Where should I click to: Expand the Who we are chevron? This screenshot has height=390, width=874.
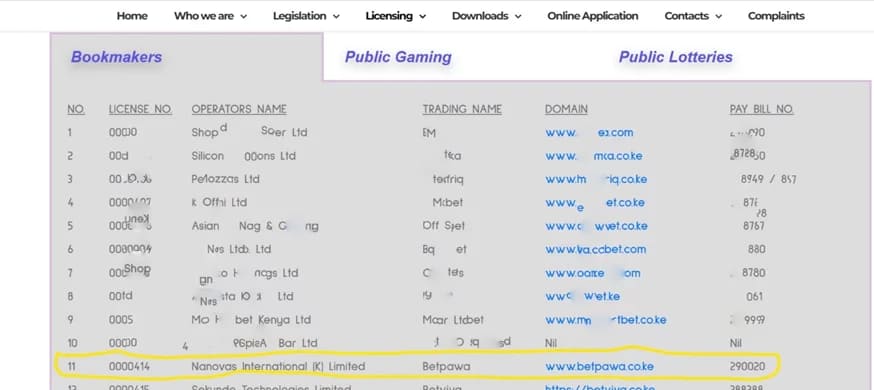click(244, 17)
